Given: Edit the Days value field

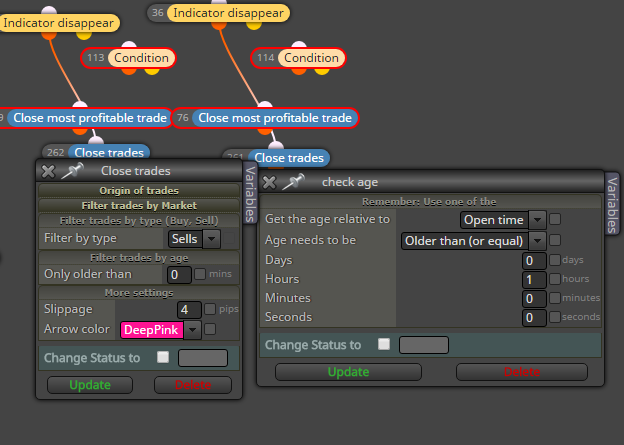Looking at the screenshot, I should [x=534, y=261].
